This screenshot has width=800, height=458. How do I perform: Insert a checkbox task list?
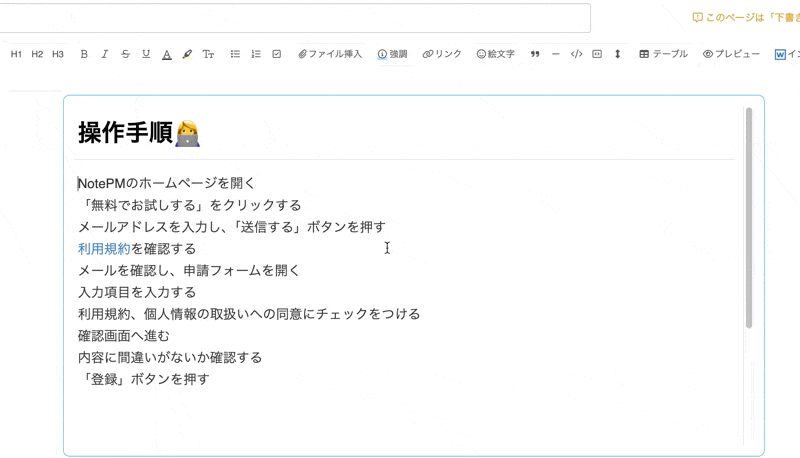pos(277,54)
